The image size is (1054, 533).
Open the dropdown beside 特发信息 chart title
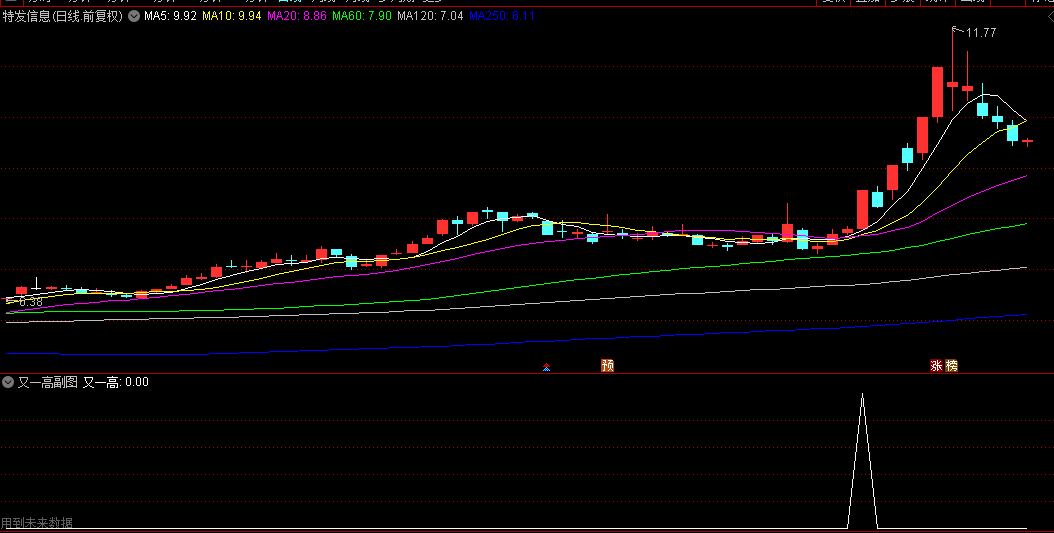[x=134, y=16]
